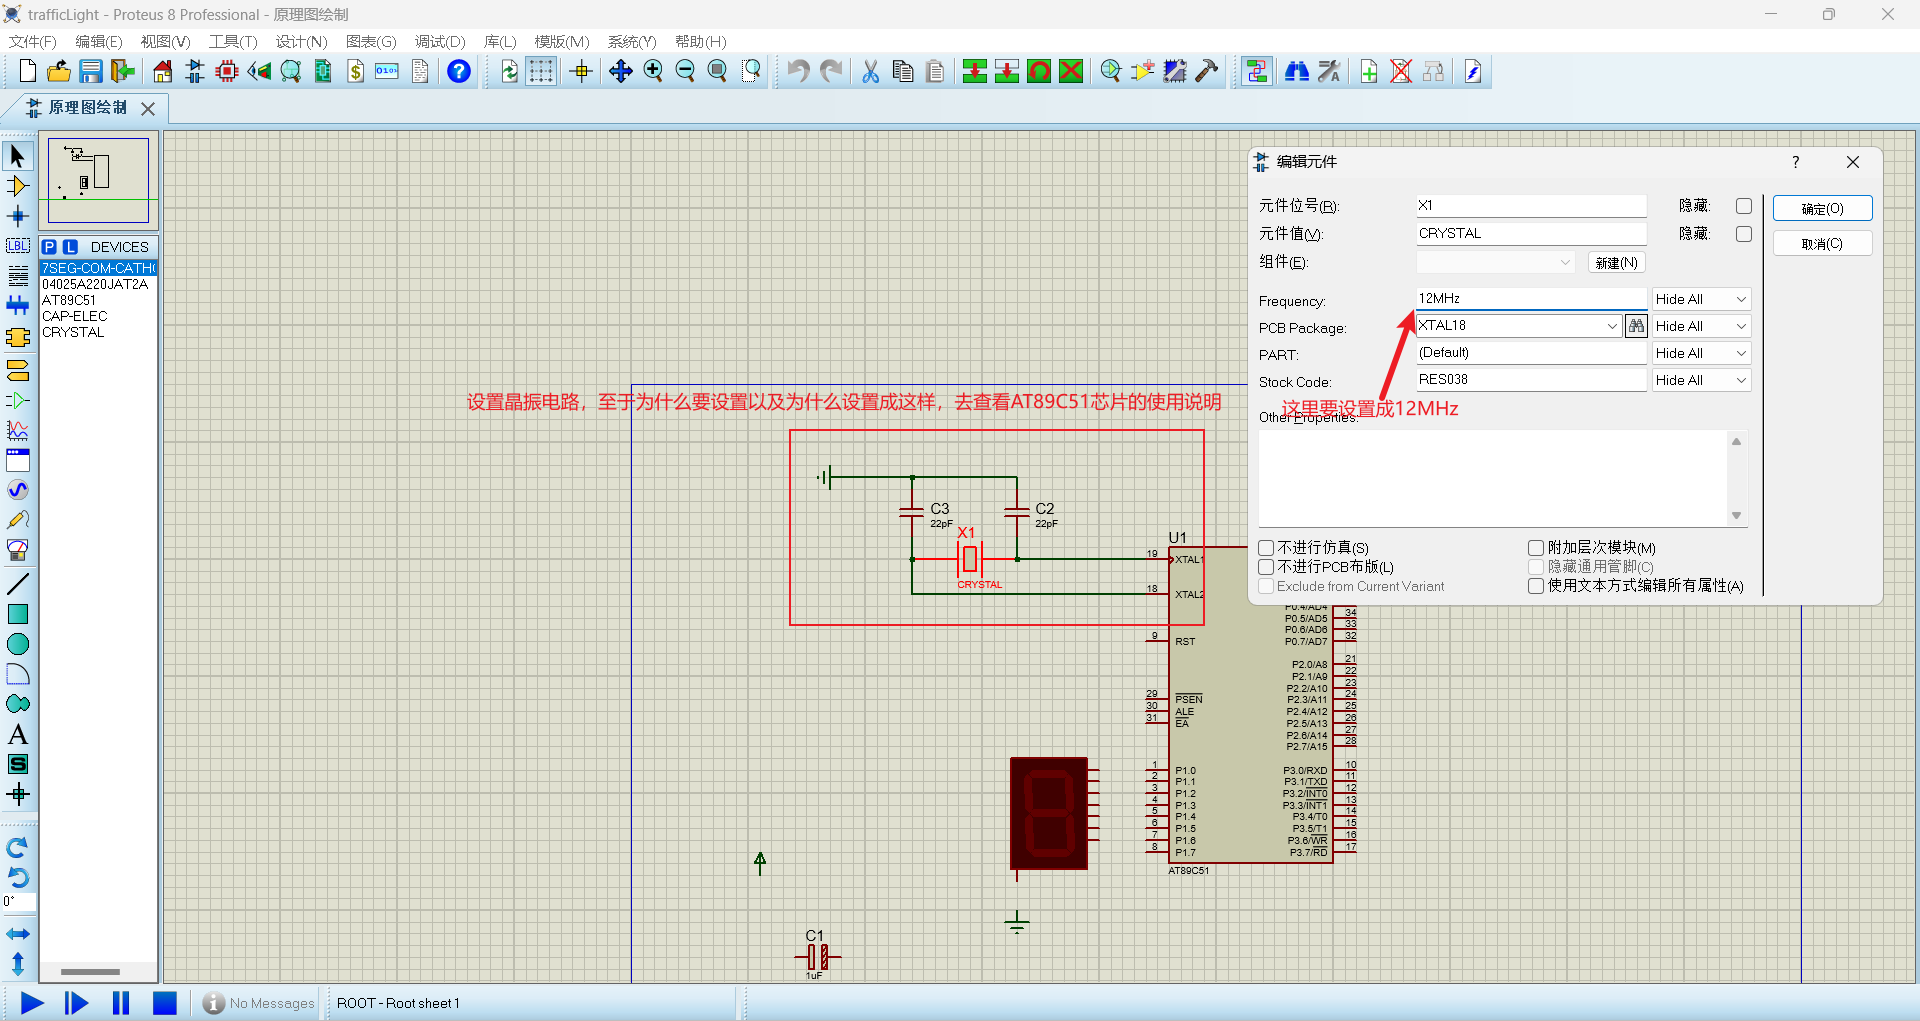Select the 2D box graphics tool
This screenshot has width=1920, height=1021.
(17, 614)
